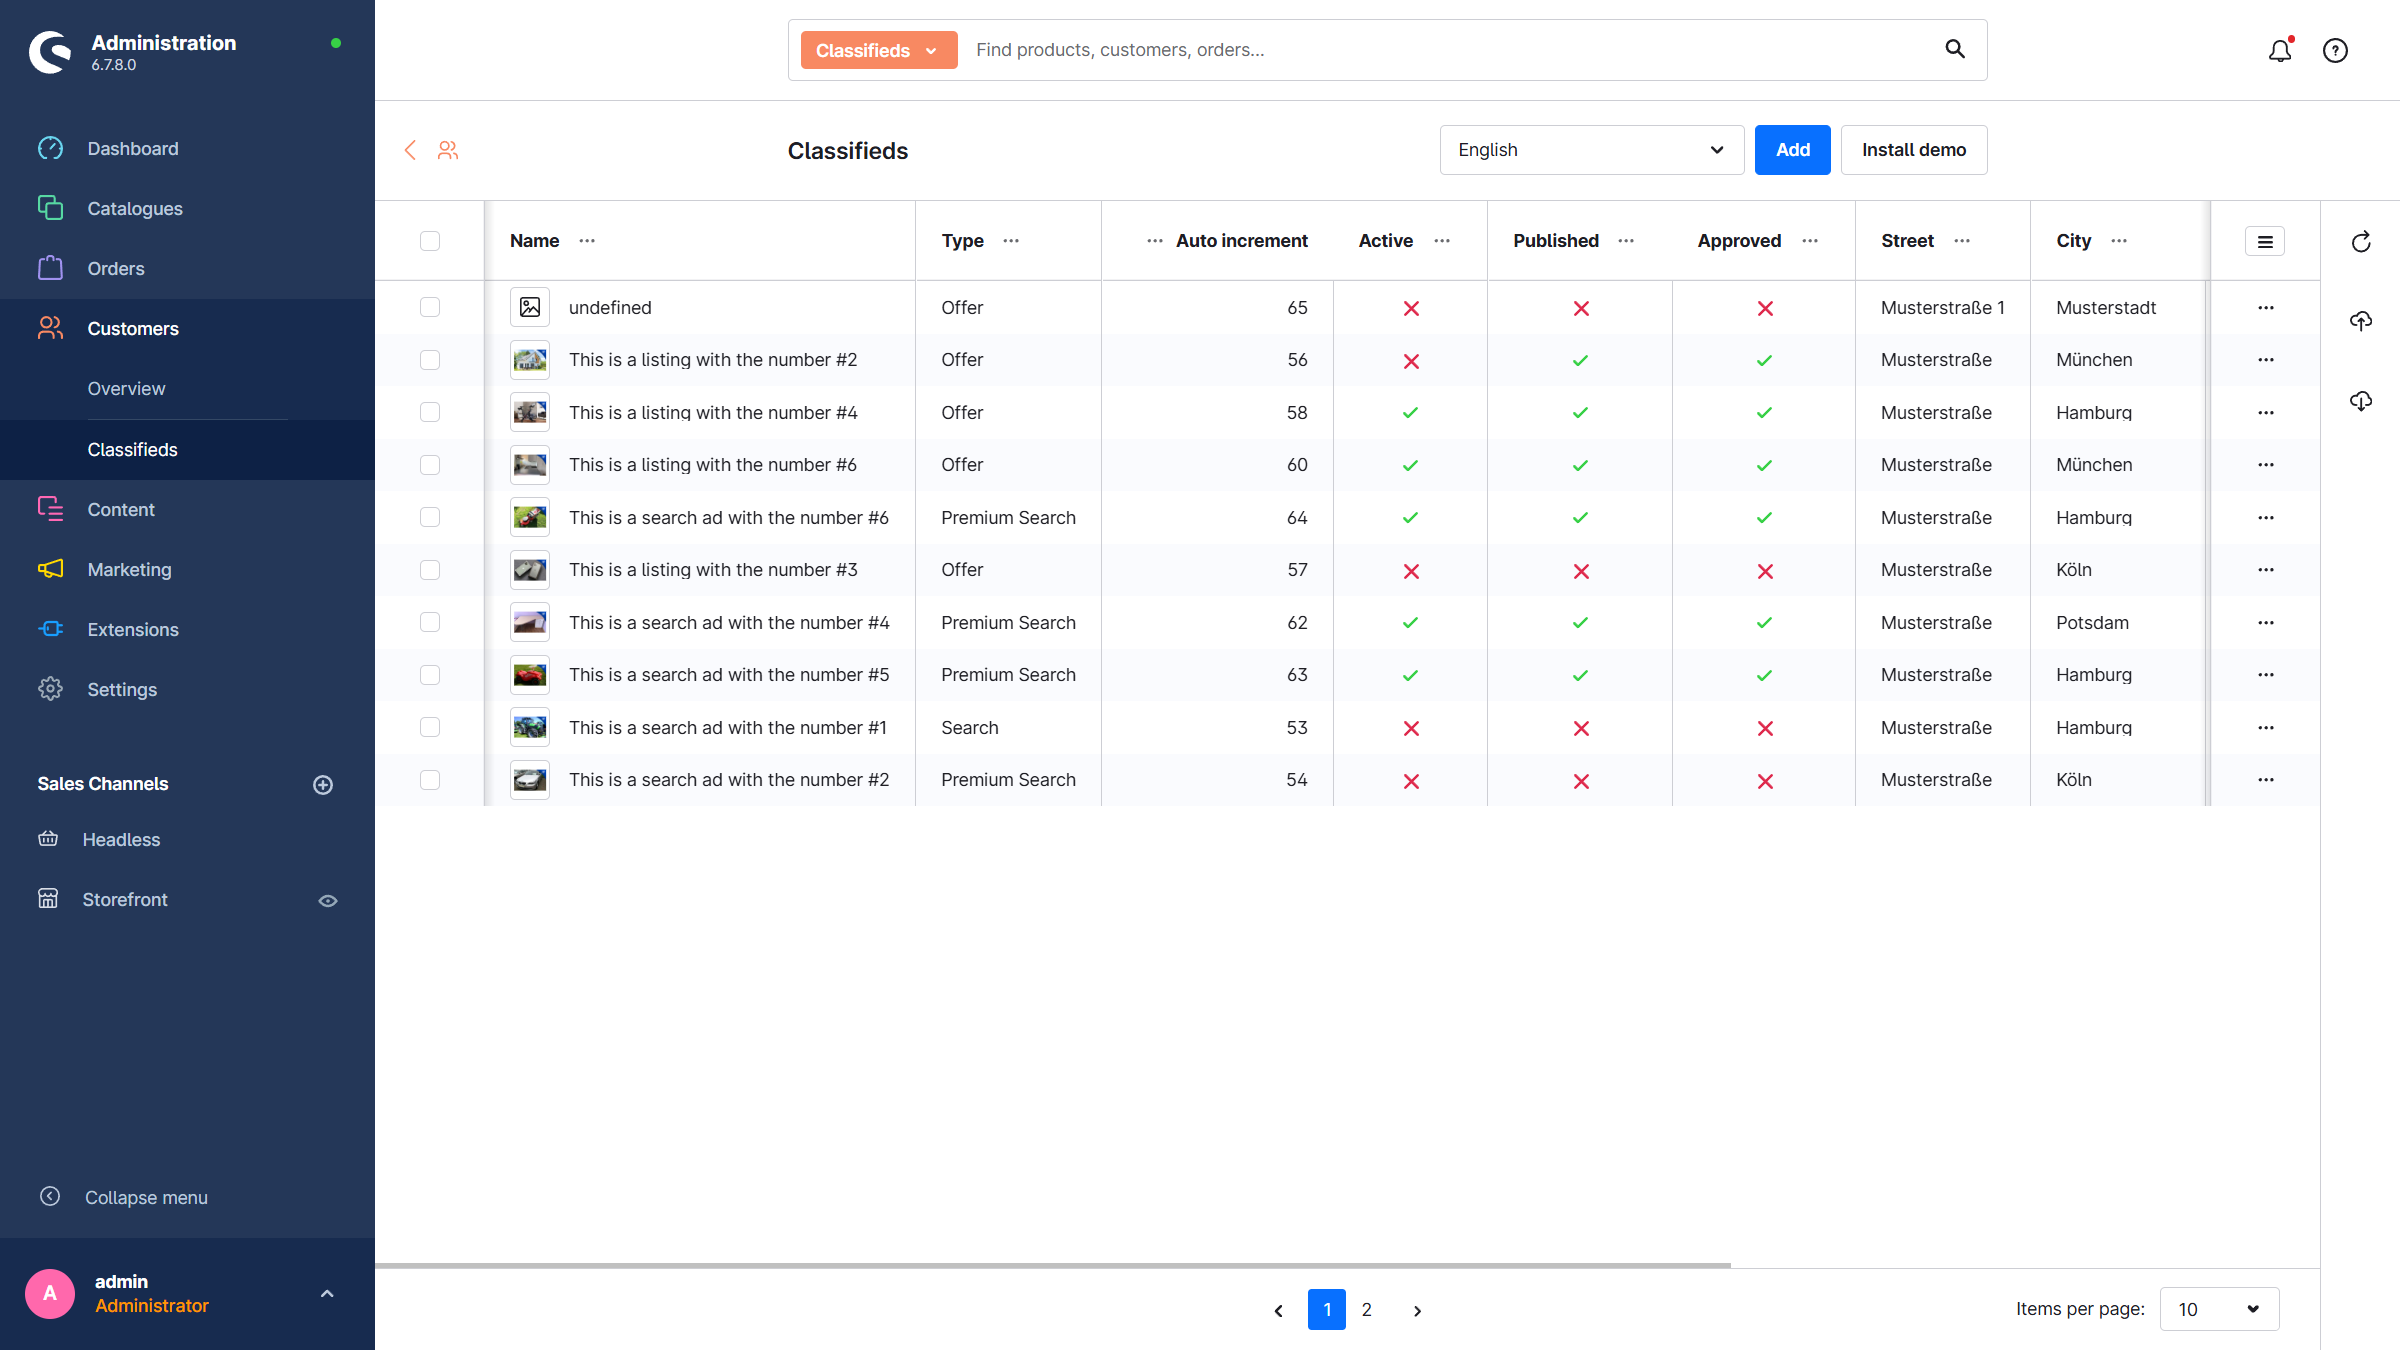The width and height of the screenshot is (2400, 1350).
Task: Open the English language dropdown
Action: (1591, 150)
